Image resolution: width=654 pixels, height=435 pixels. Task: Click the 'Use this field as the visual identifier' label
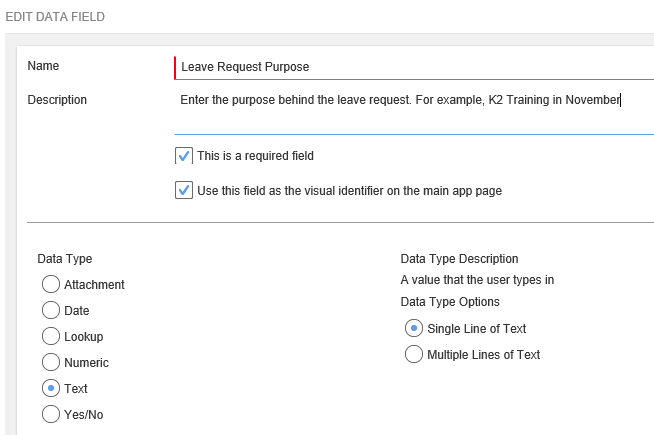(x=349, y=190)
